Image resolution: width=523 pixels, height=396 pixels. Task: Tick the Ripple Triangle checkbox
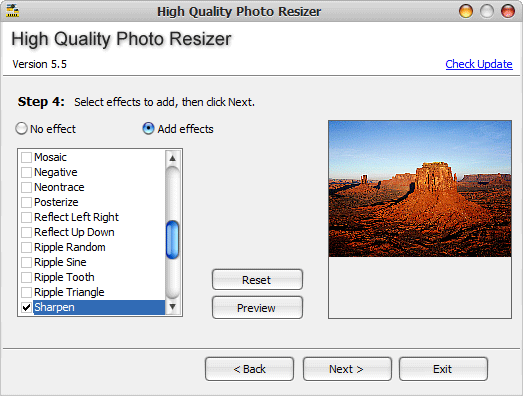26,292
